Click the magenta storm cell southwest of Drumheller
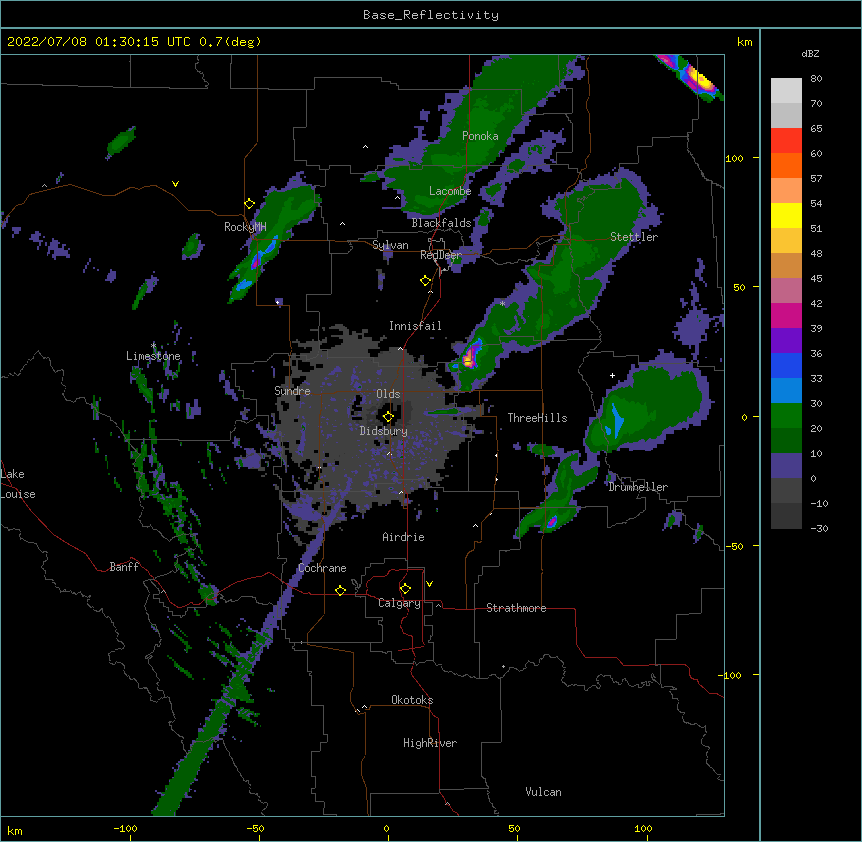Screen dimensions: 862x842 click(x=552, y=522)
